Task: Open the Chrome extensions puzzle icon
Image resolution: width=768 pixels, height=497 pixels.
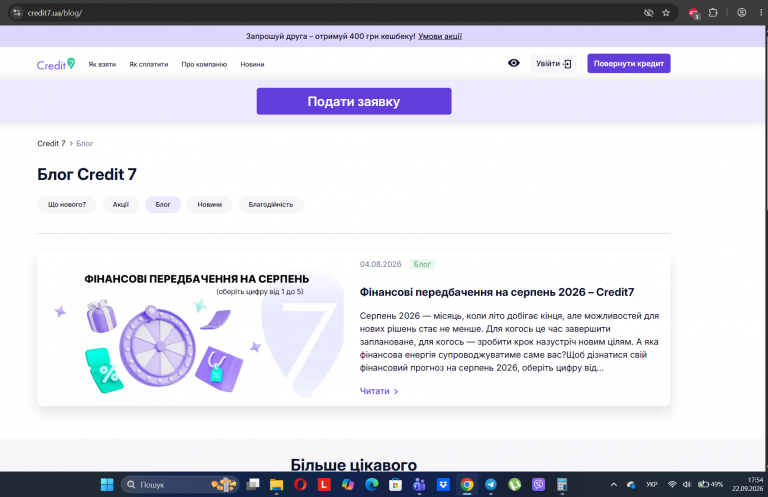Action: point(713,13)
